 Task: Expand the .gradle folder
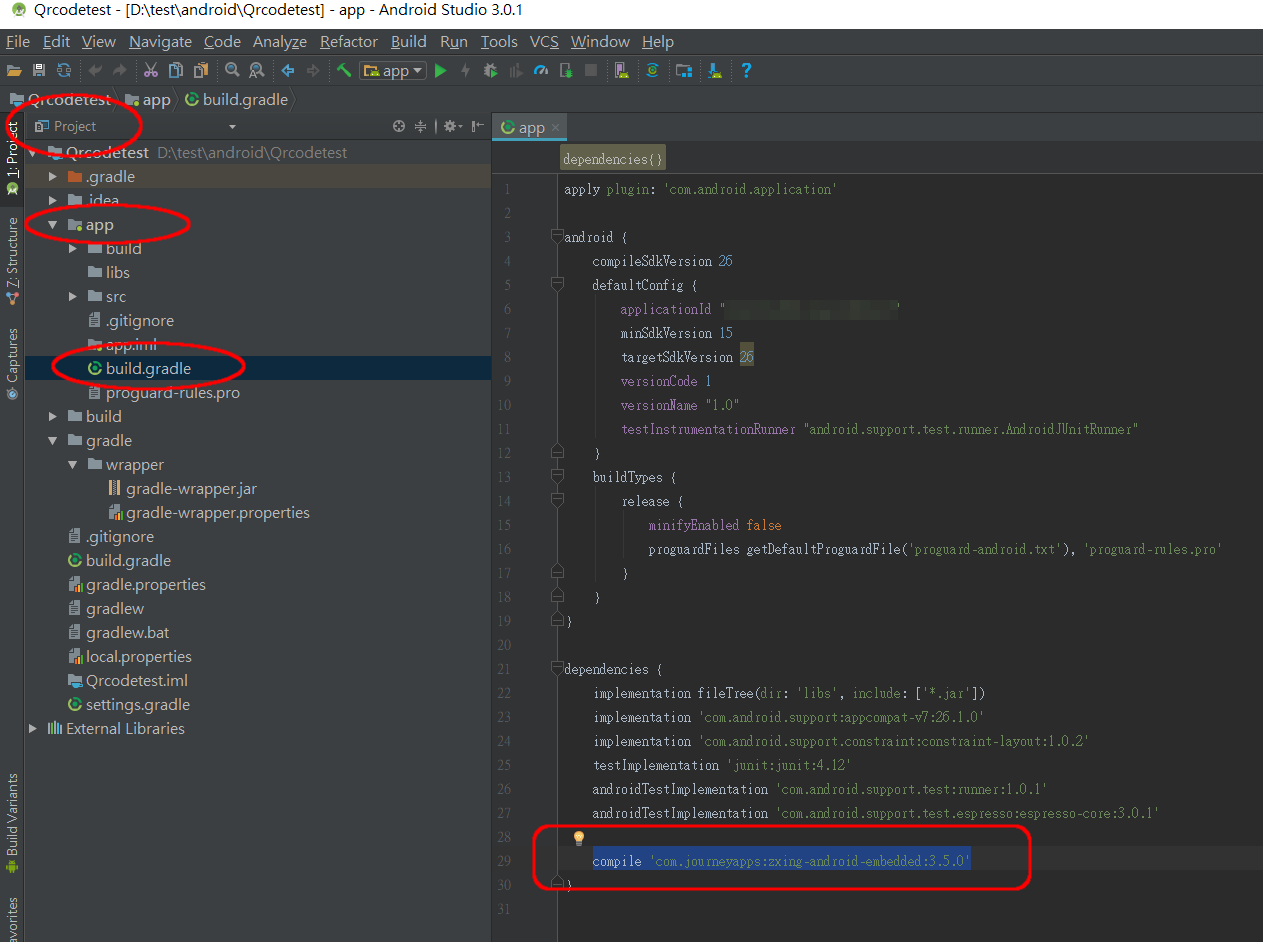click(x=52, y=177)
